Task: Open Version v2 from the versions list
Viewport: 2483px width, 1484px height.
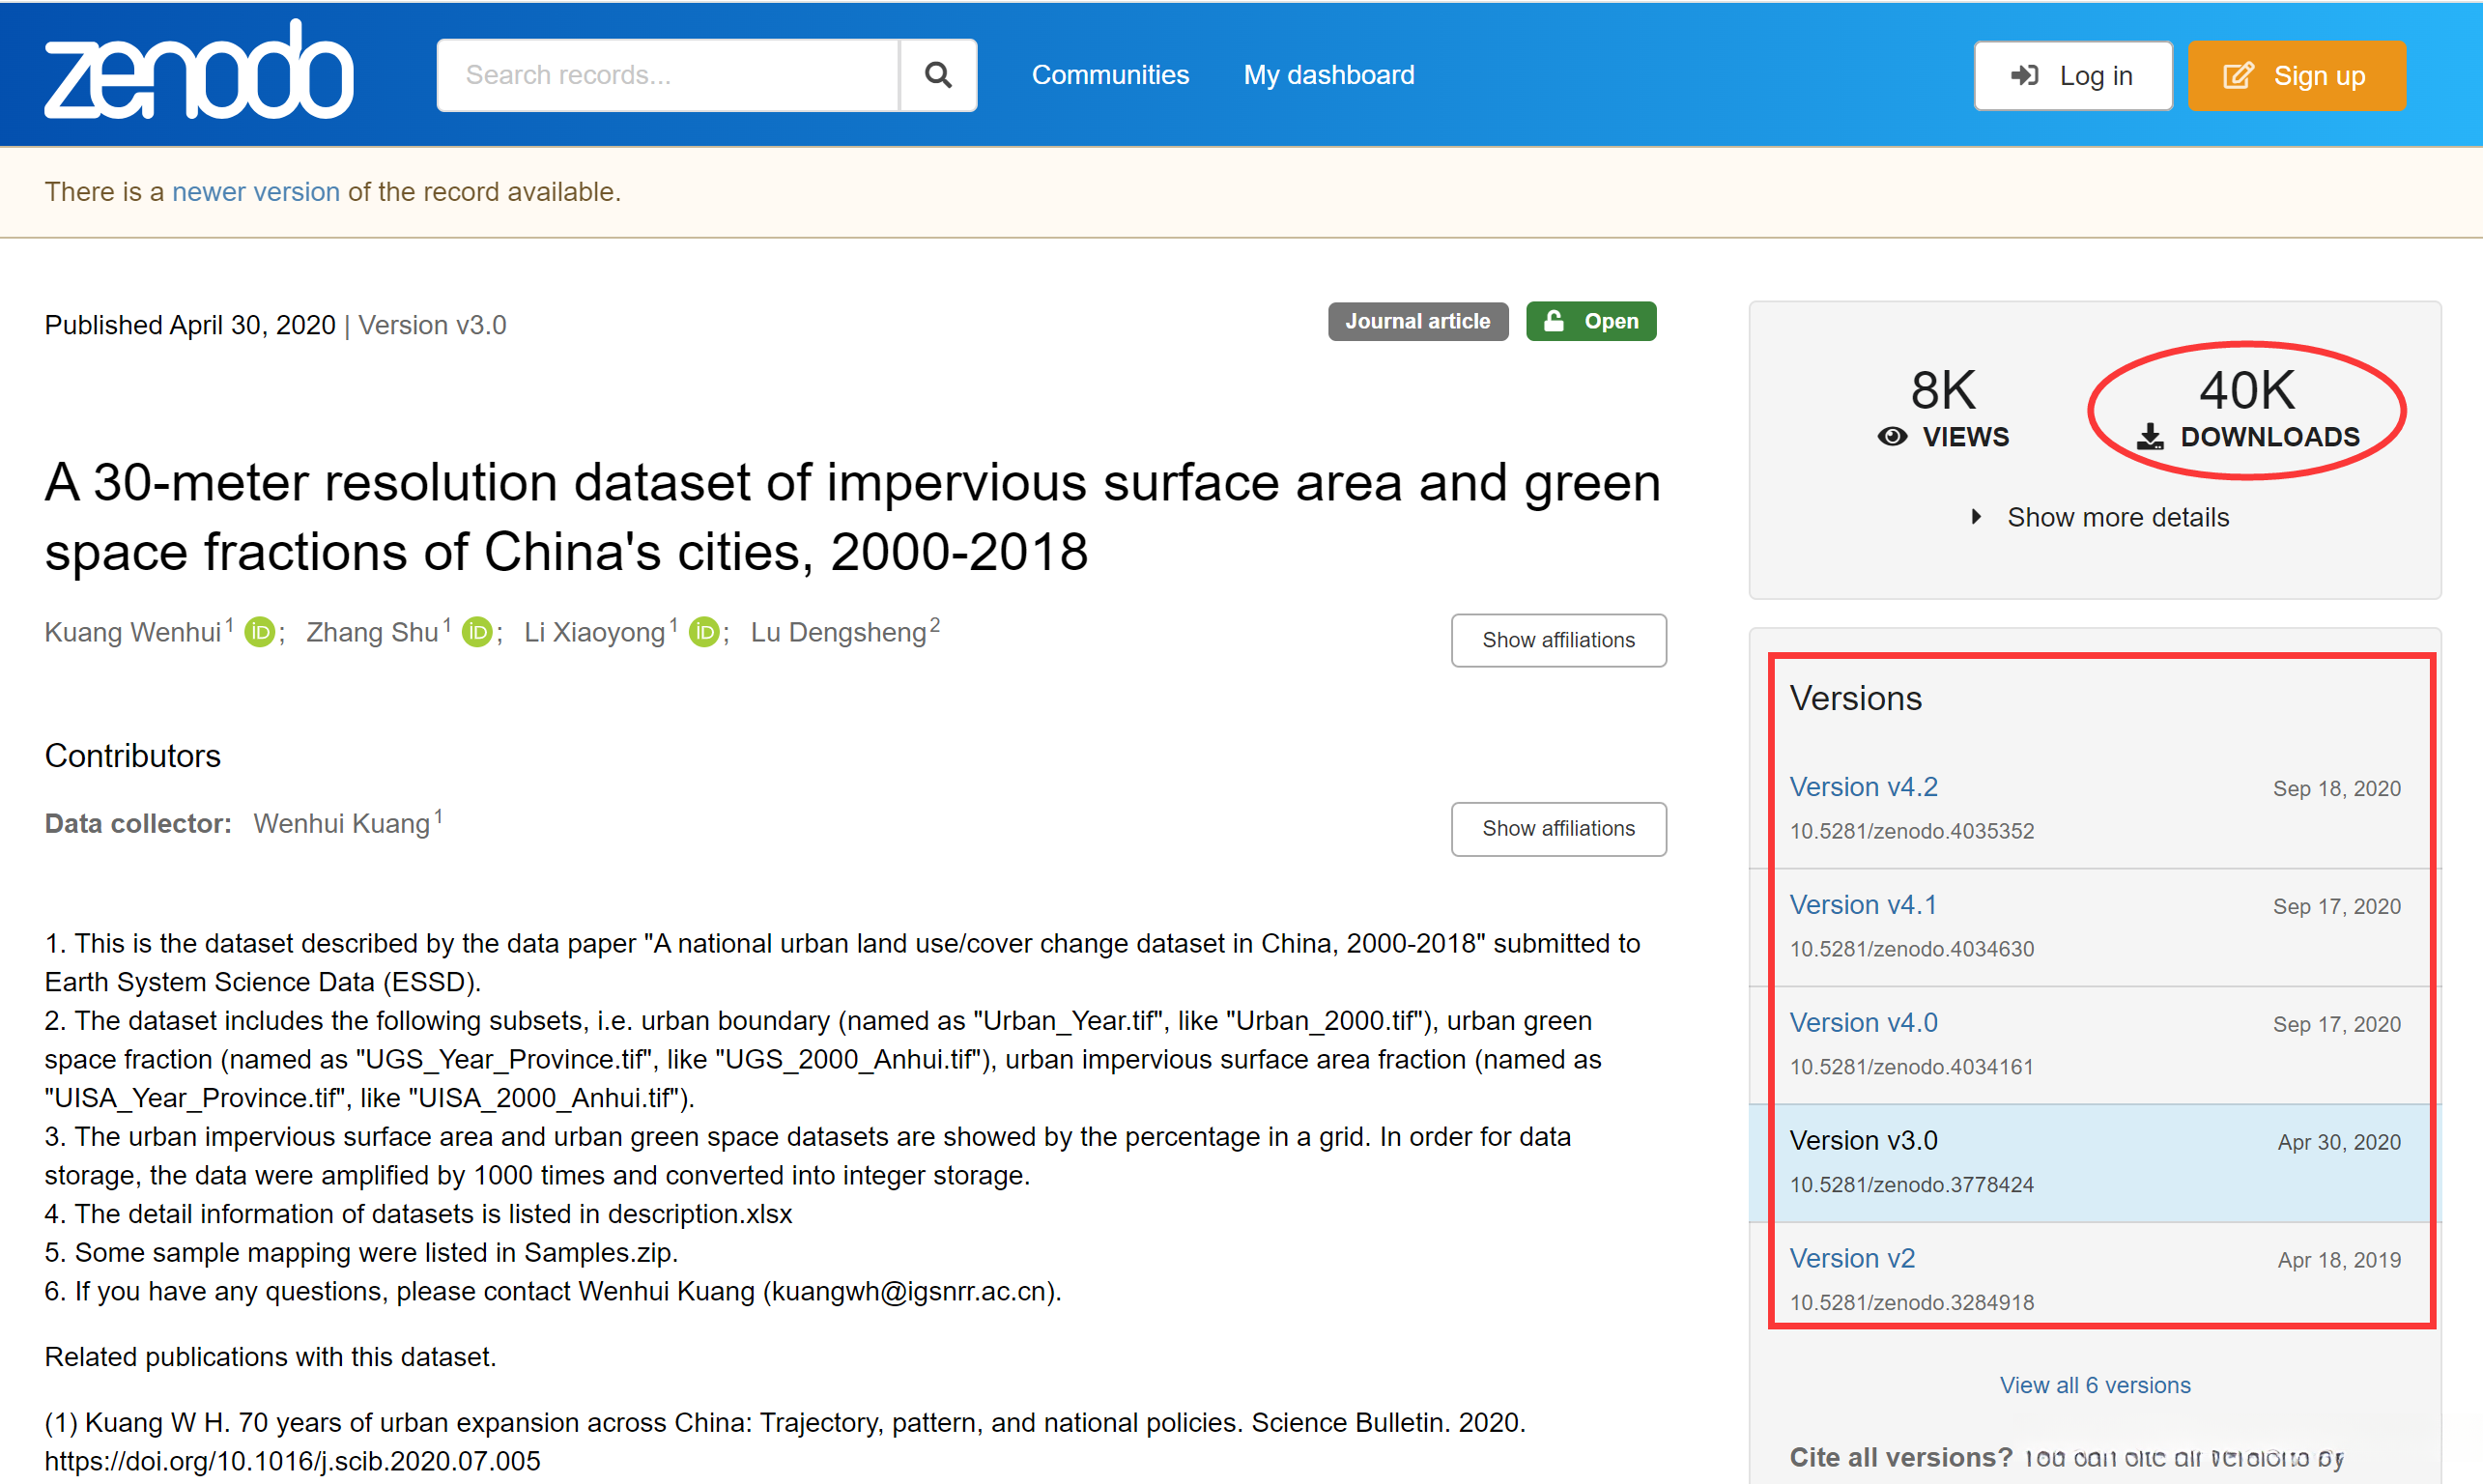Action: [1852, 1258]
